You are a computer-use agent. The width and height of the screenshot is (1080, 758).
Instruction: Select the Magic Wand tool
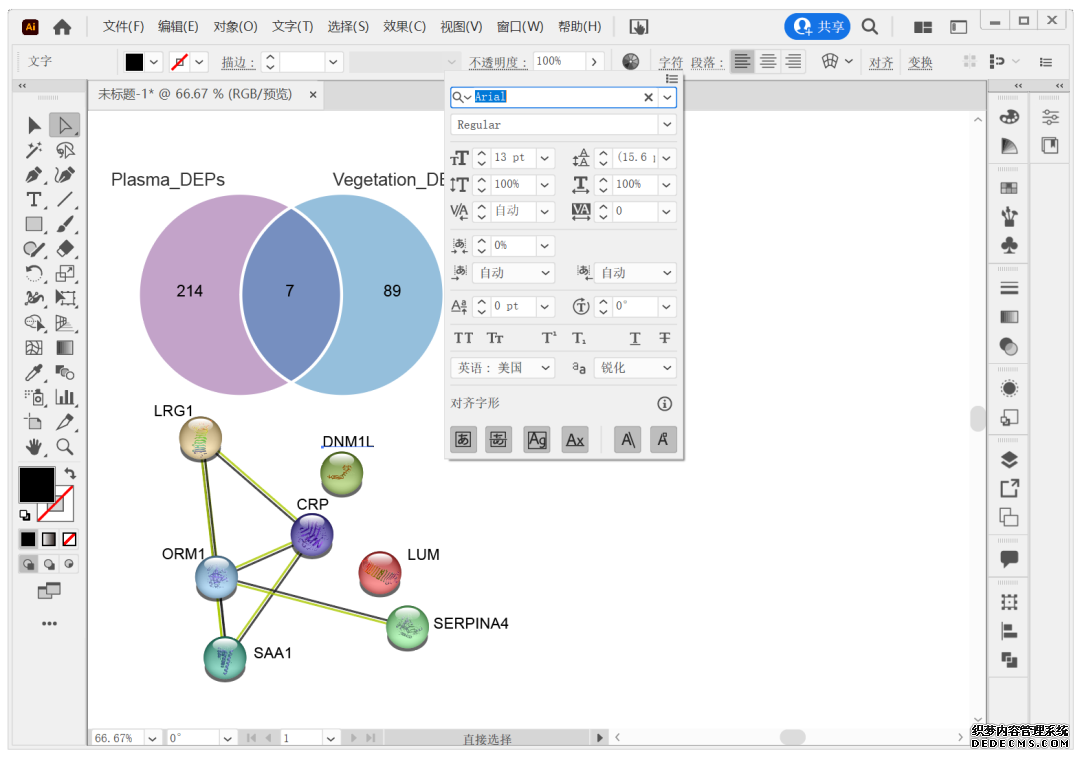[34, 150]
